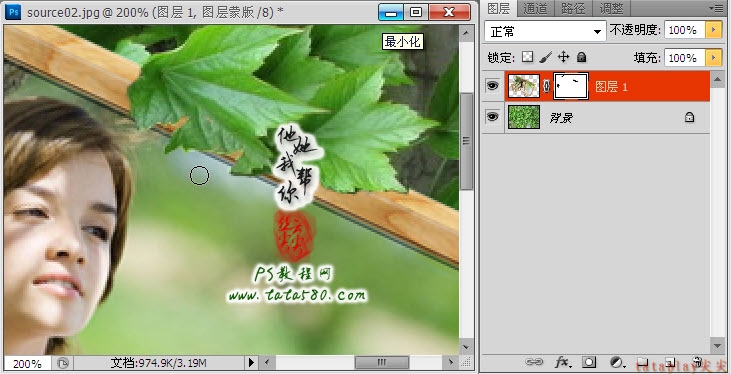Click the document scroll down arrow
This screenshot has width=731, height=374.
(466, 347)
